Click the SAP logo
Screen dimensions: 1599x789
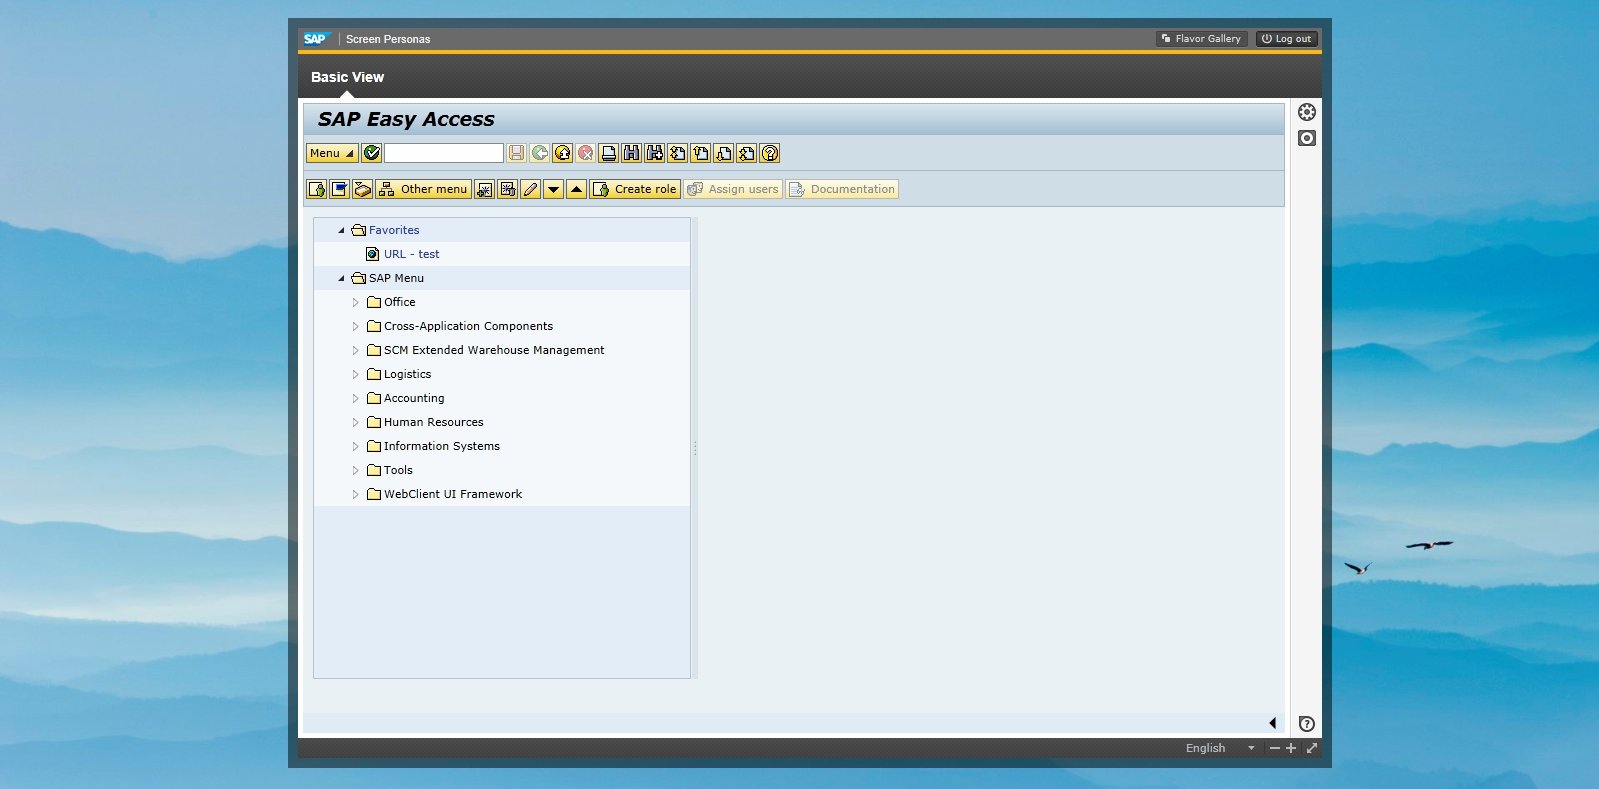click(315, 39)
